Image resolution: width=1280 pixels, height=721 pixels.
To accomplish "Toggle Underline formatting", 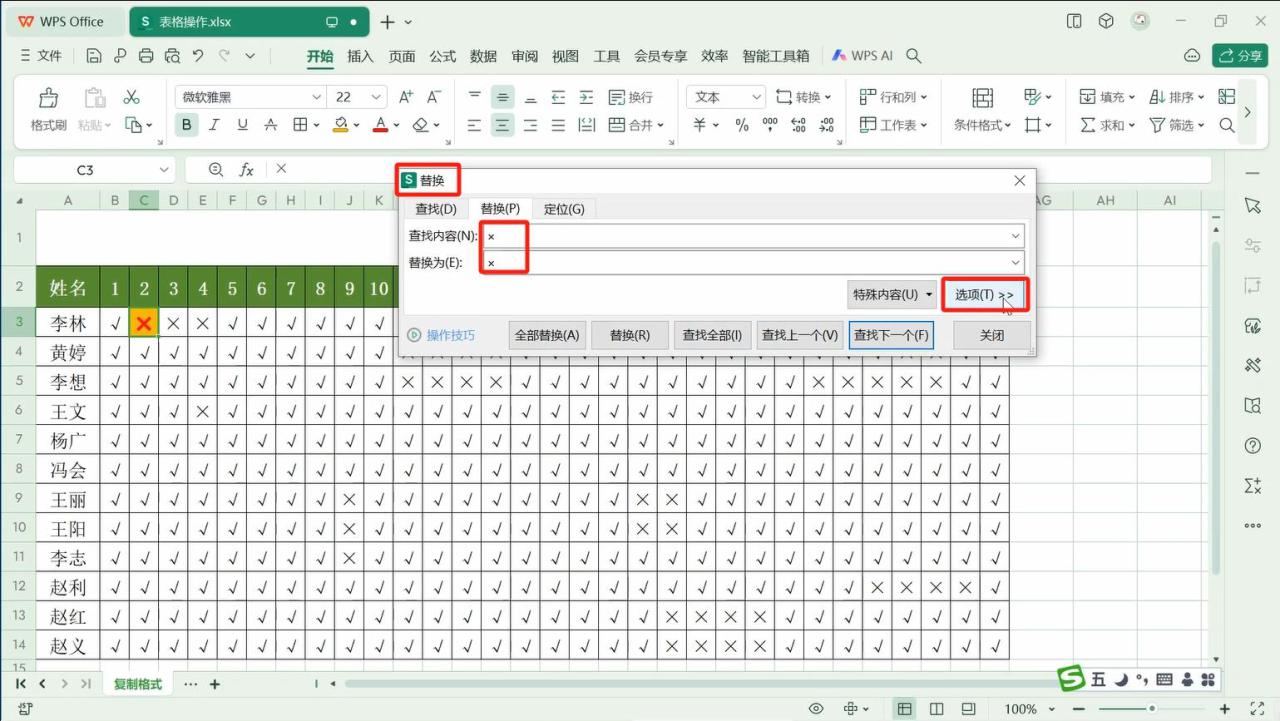I will (x=242, y=125).
